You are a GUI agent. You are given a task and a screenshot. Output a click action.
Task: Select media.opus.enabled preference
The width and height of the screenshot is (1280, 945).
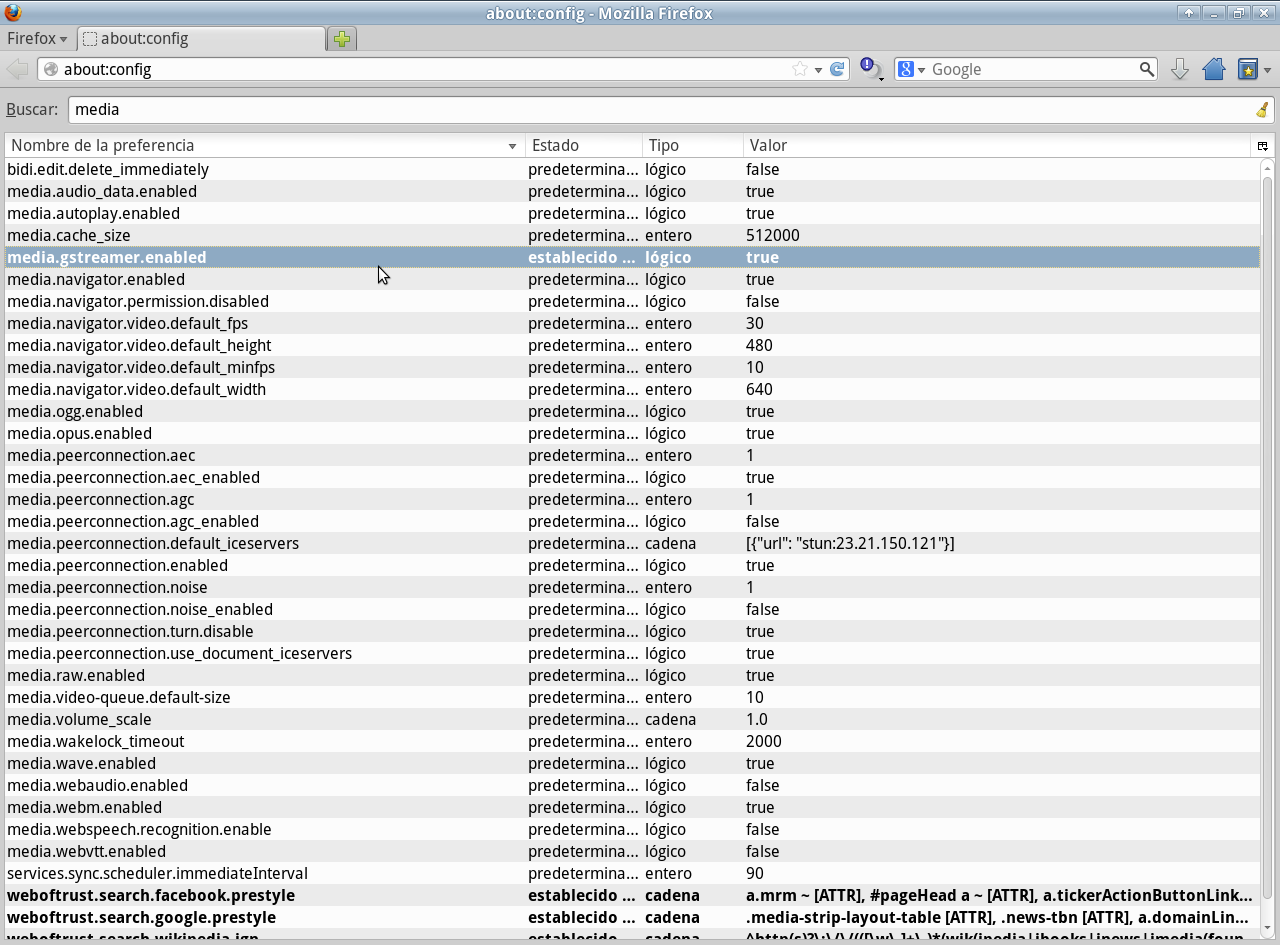tap(632, 433)
